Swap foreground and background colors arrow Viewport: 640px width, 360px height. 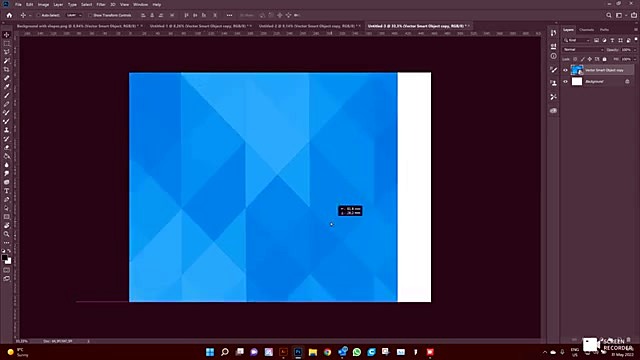[x=9, y=251]
